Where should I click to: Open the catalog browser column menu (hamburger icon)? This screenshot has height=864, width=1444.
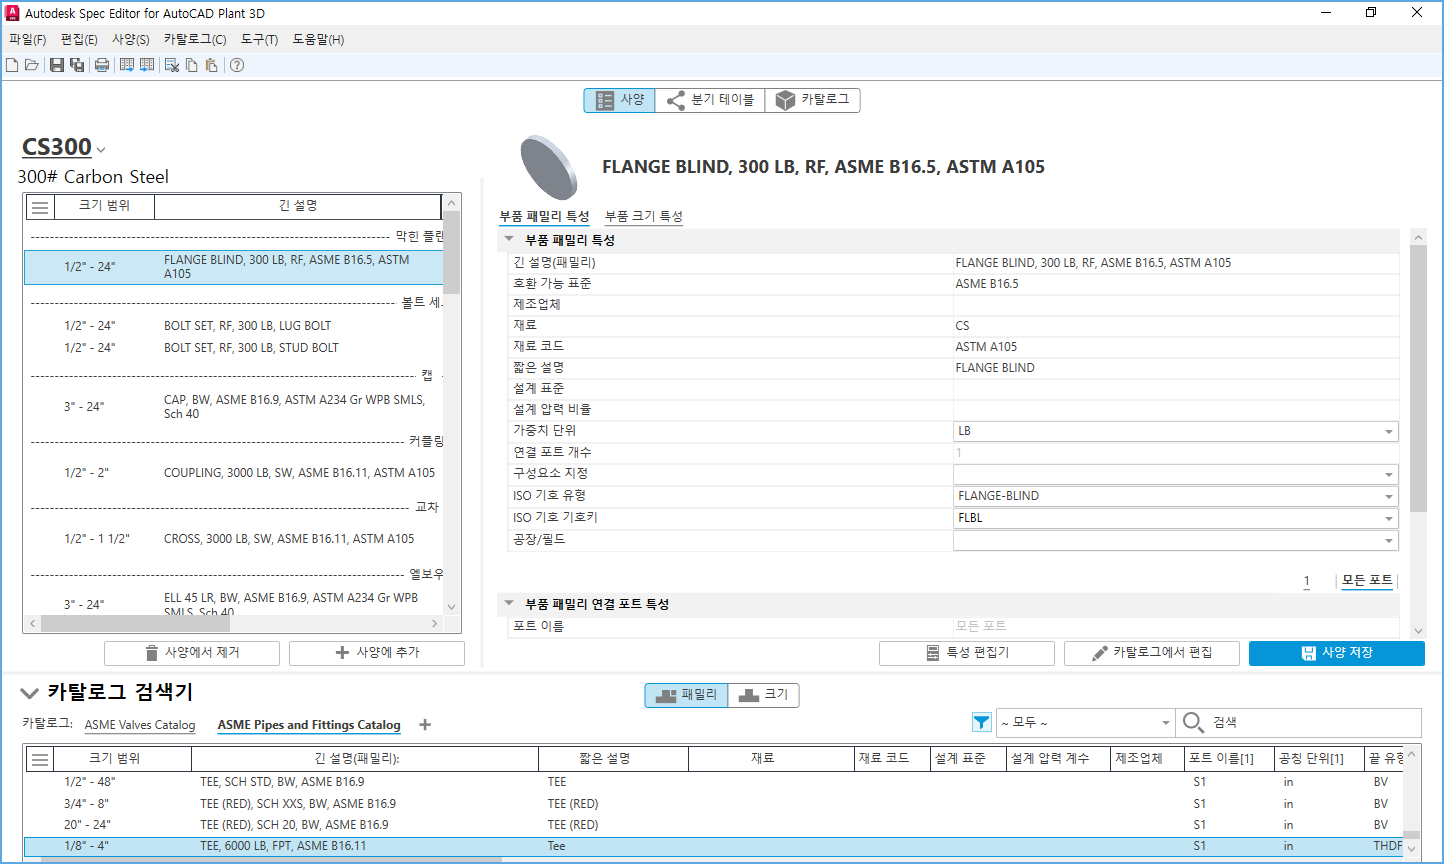click(40, 759)
